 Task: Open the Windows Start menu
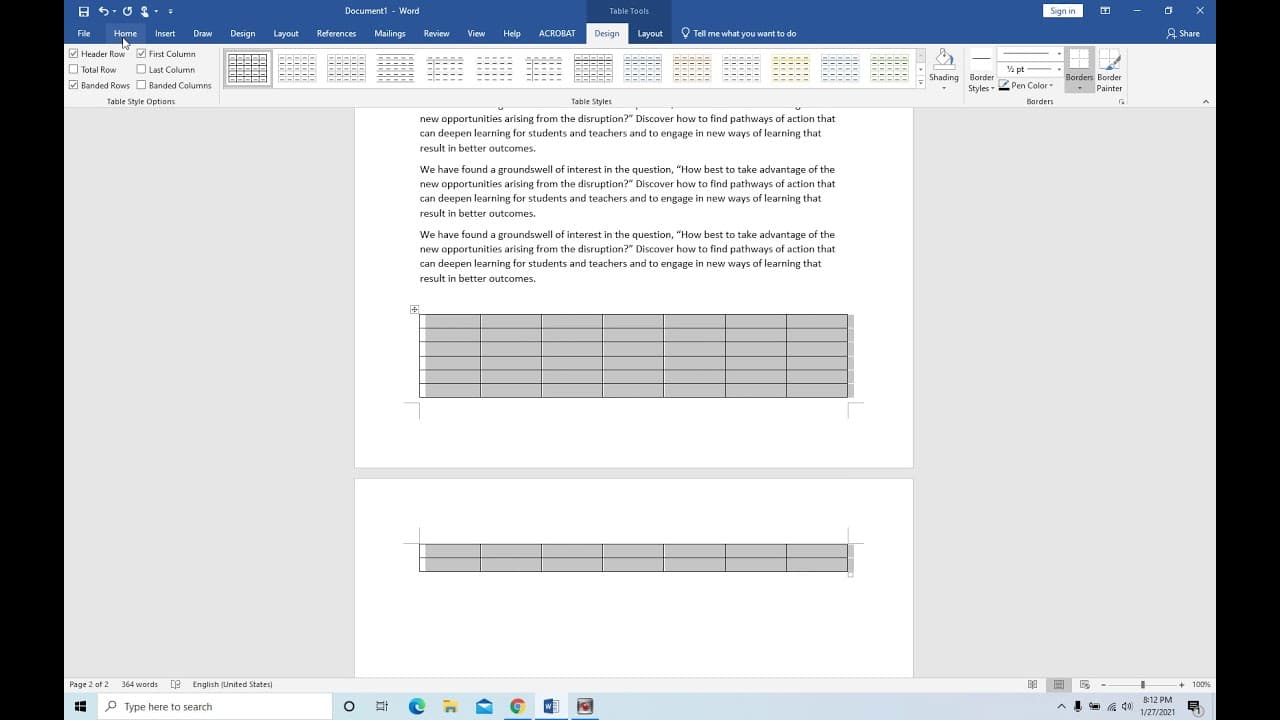pos(80,706)
